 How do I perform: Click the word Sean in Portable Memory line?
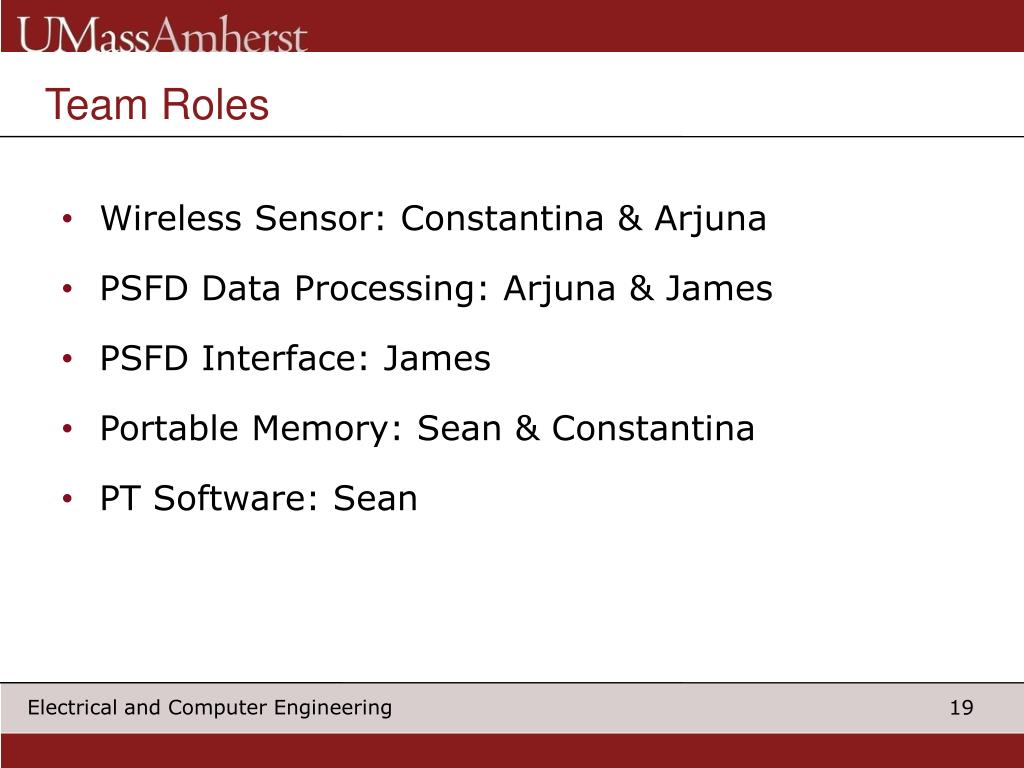[459, 428]
